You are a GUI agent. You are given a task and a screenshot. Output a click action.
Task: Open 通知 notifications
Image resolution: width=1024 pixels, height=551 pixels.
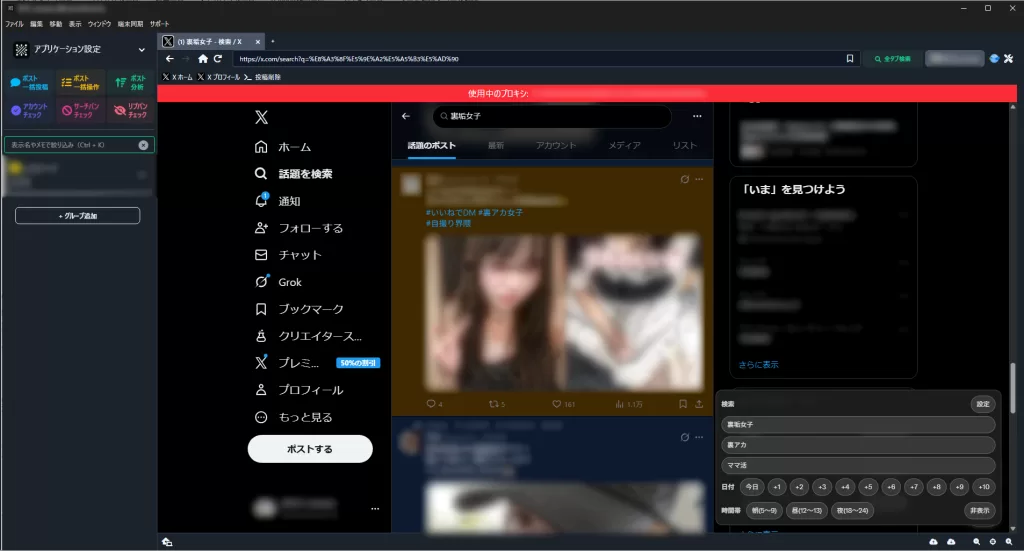(x=278, y=201)
